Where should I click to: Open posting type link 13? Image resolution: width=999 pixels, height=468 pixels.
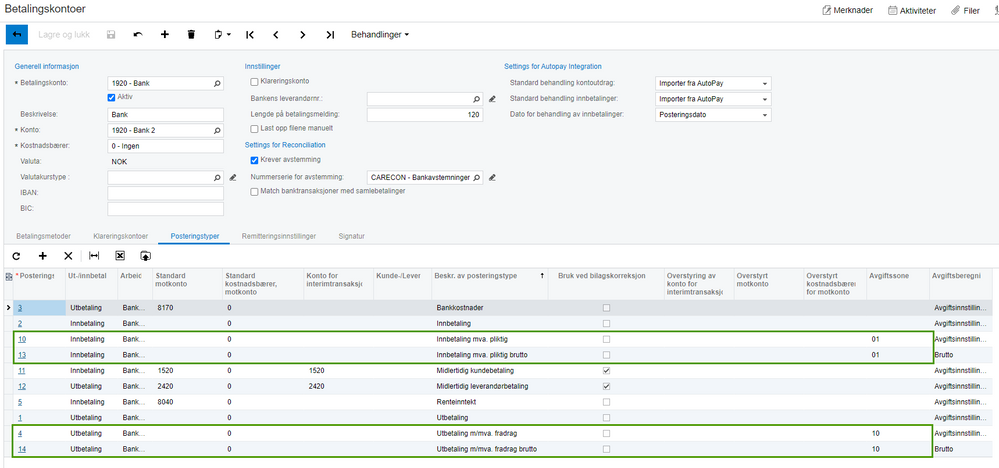(x=22, y=355)
